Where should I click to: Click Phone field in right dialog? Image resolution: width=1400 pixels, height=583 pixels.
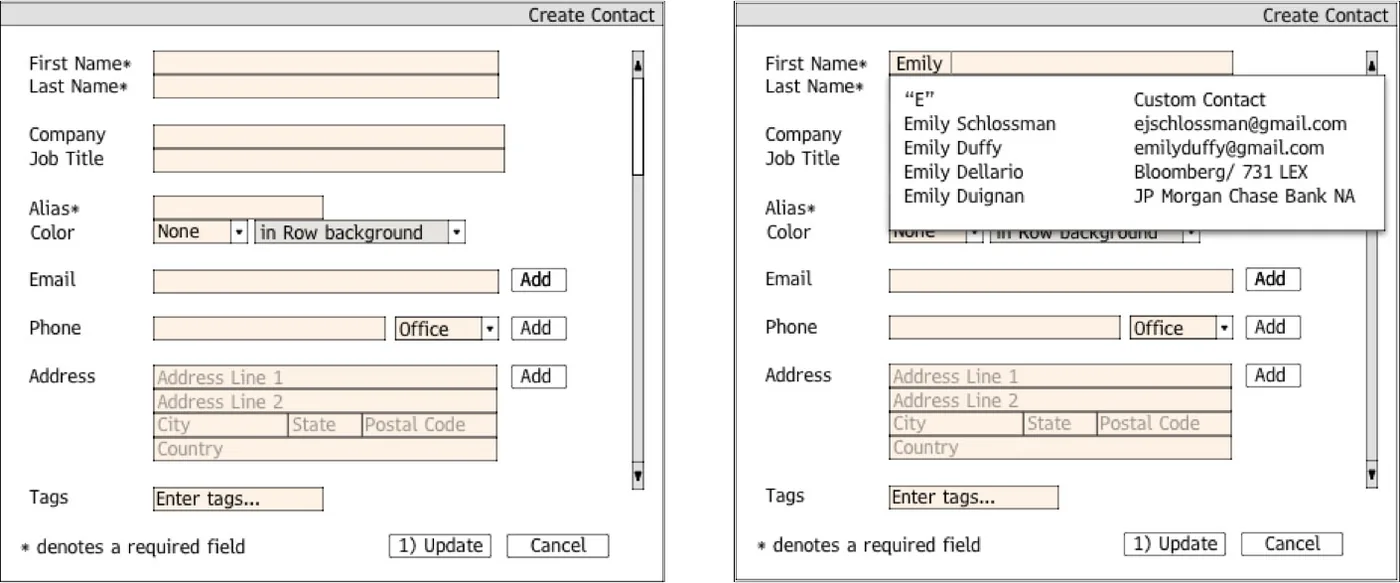point(1005,328)
